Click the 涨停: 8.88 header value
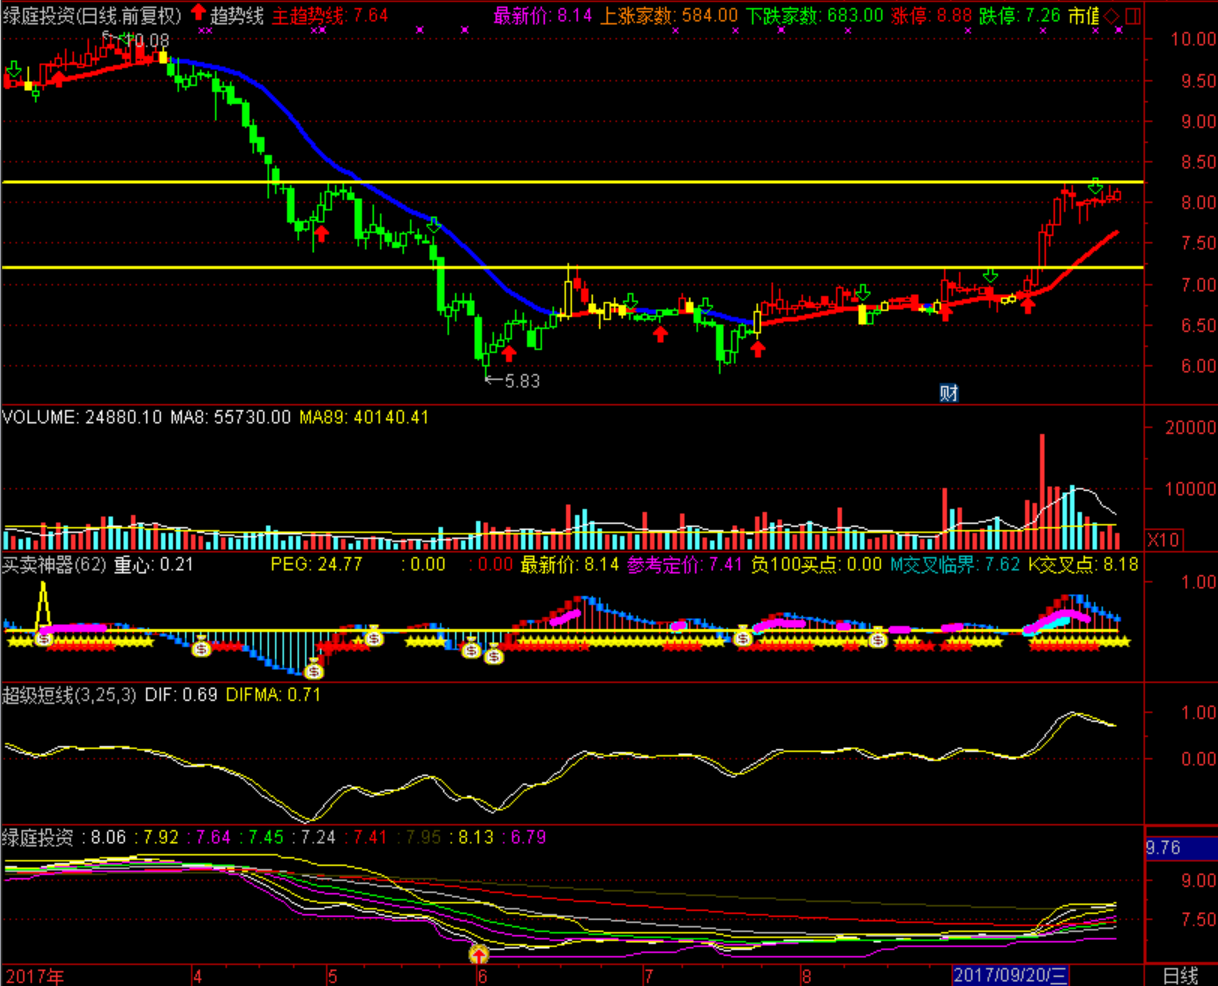Image resolution: width=1218 pixels, height=986 pixels. pos(931,15)
